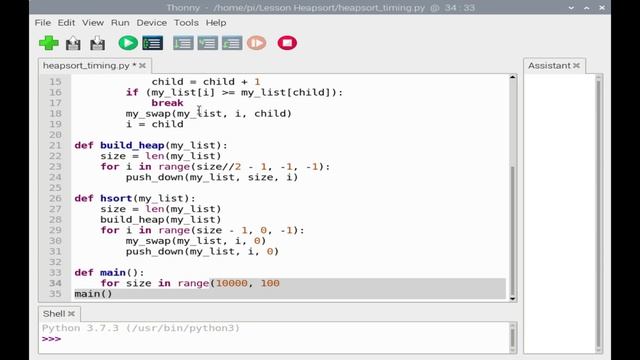Click line number 21 in the gutter
The height and width of the screenshot is (360, 640).
click(55, 145)
